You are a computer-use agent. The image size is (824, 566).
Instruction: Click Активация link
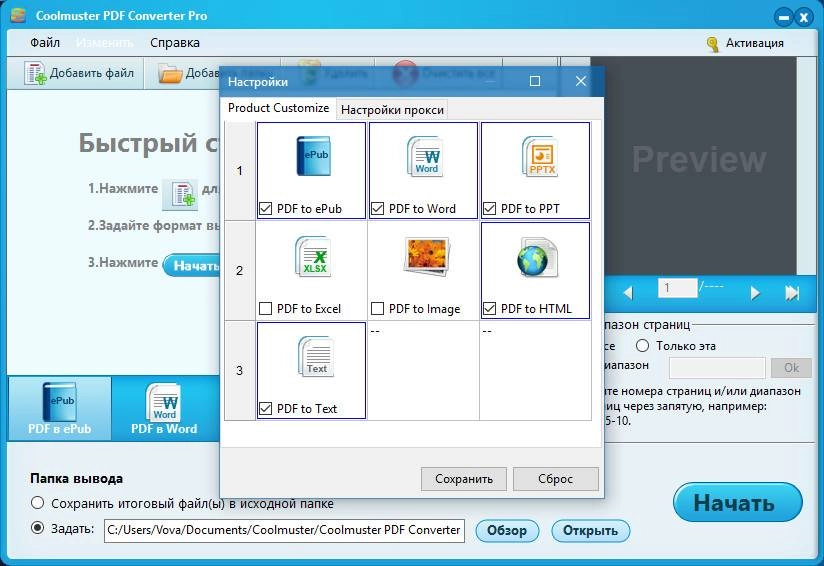(754, 43)
